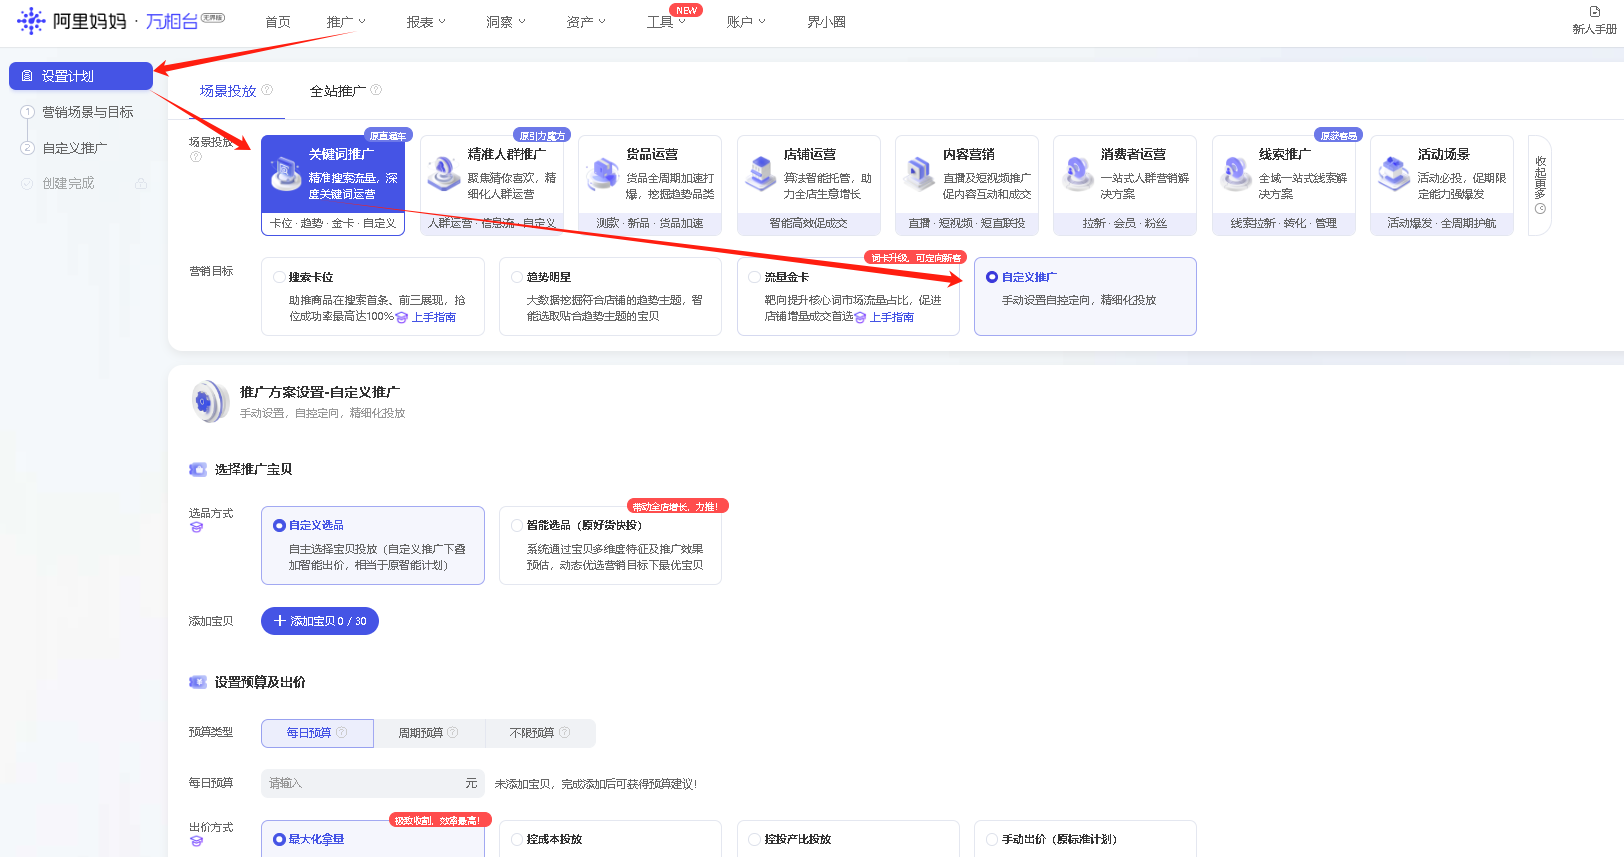
Task: Click the graduation cap icon under 出价方式
Action: point(196,842)
